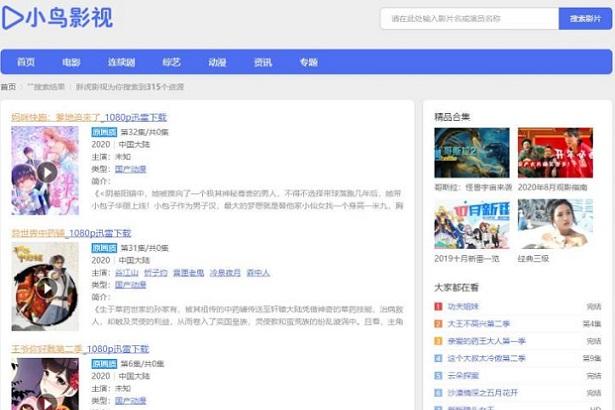Click the red rank 1 number badge

[x=439, y=306]
